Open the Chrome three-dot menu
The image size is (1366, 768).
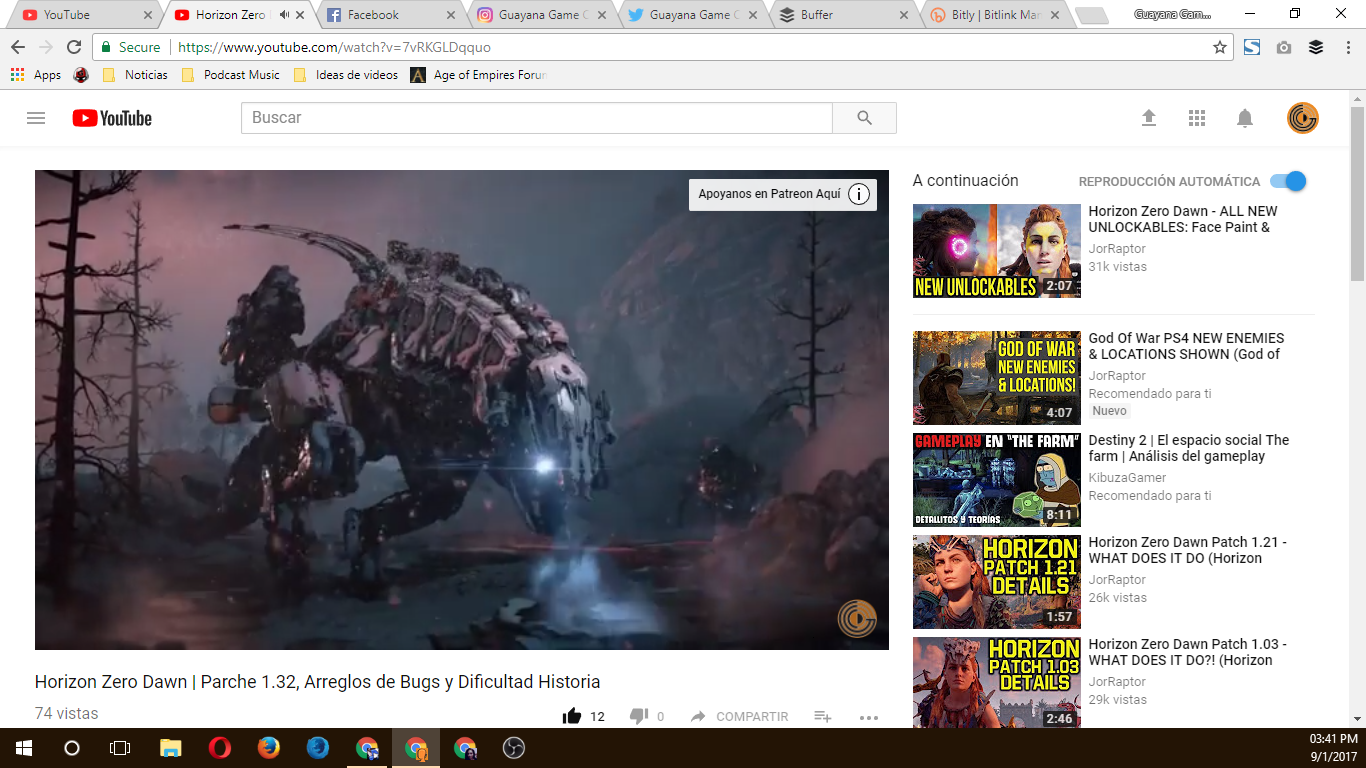click(x=1347, y=47)
